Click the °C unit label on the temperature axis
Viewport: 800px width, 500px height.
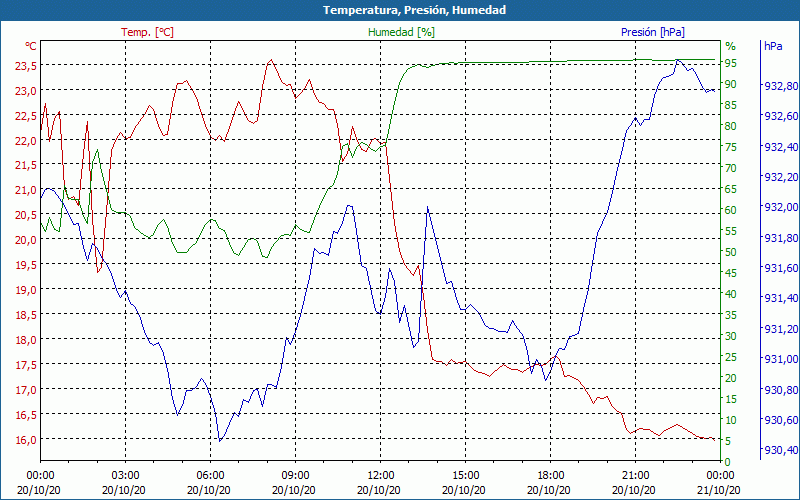tap(31, 46)
